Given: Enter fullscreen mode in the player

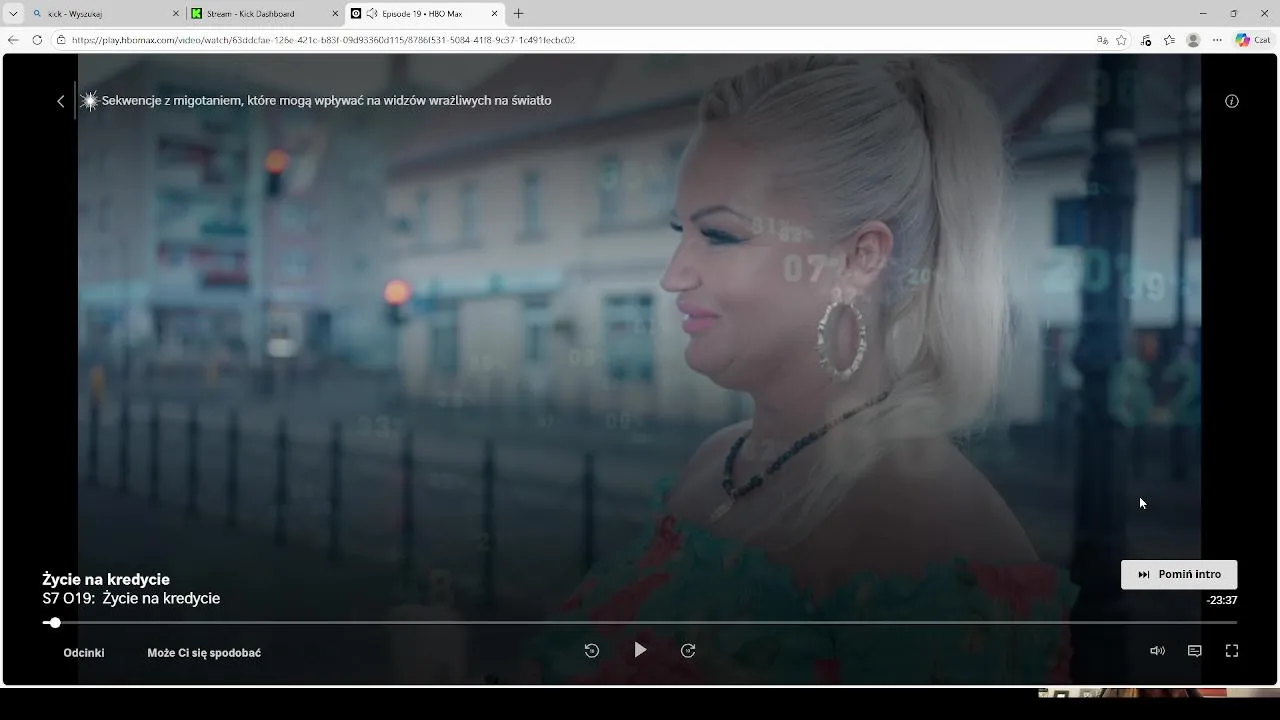Looking at the screenshot, I should pos(1232,651).
